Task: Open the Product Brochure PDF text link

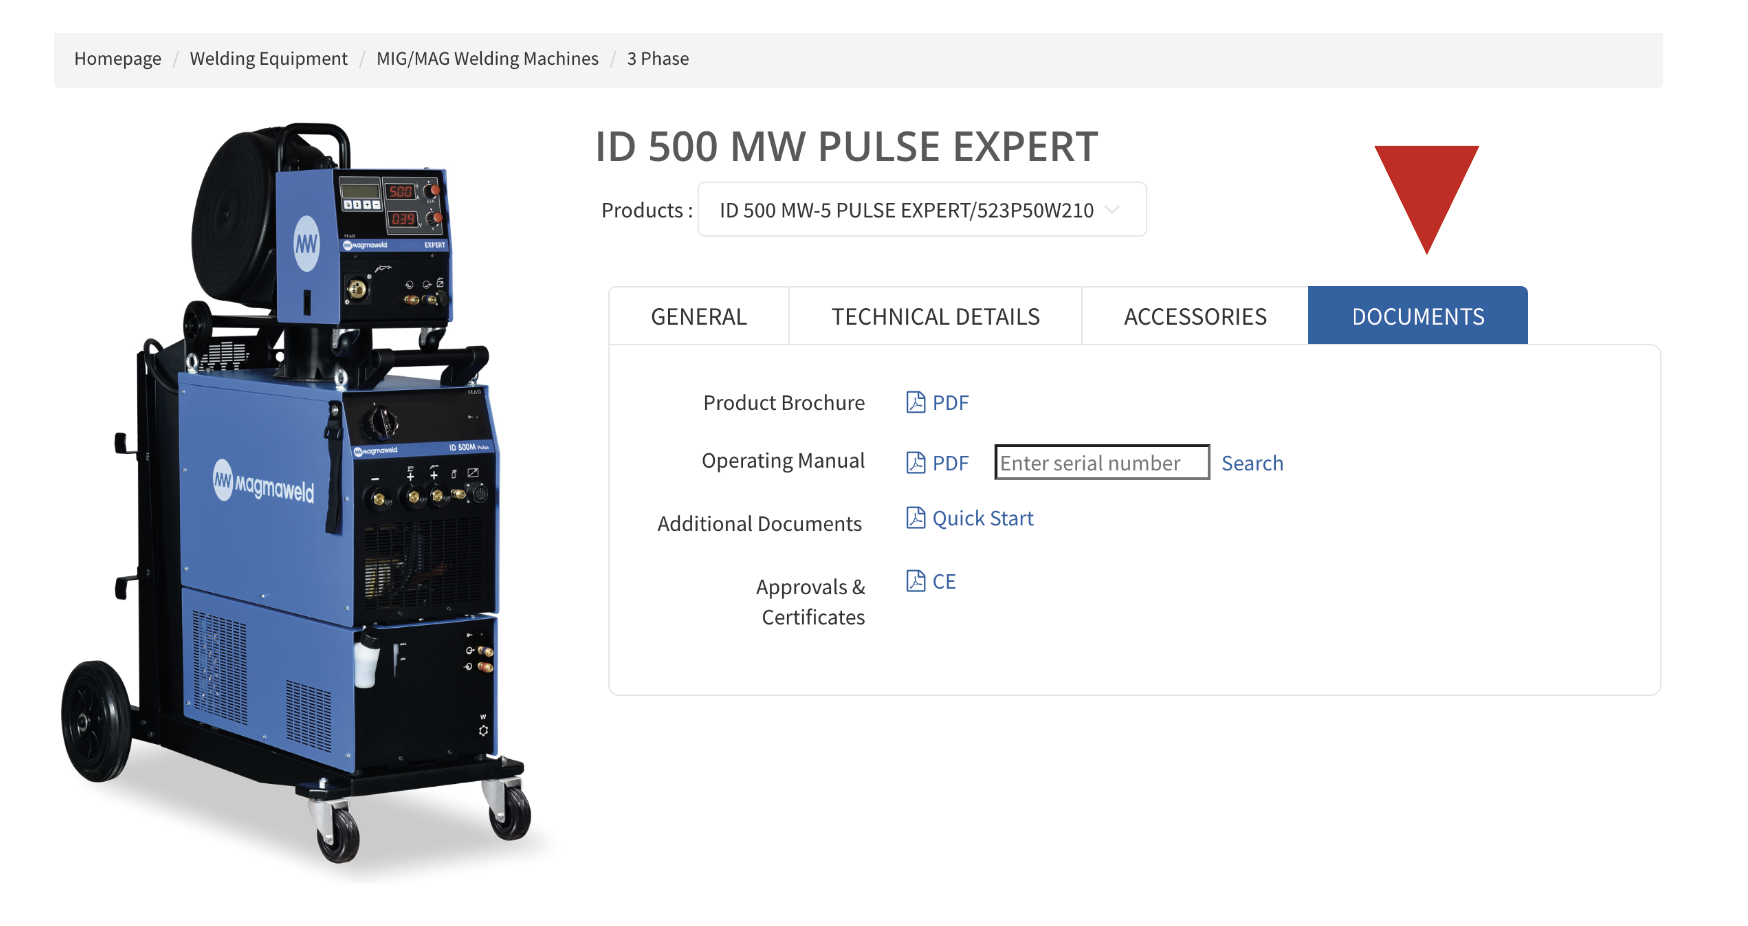Action: [950, 403]
